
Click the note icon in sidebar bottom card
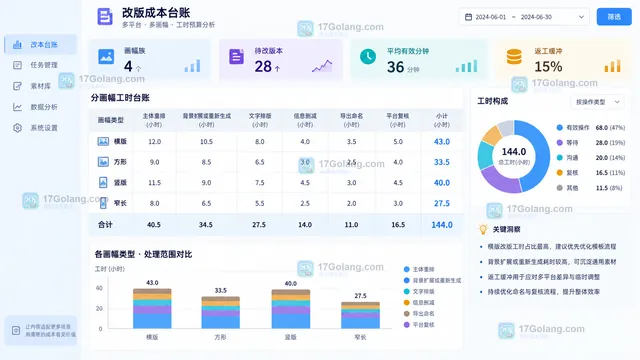(x=16, y=330)
